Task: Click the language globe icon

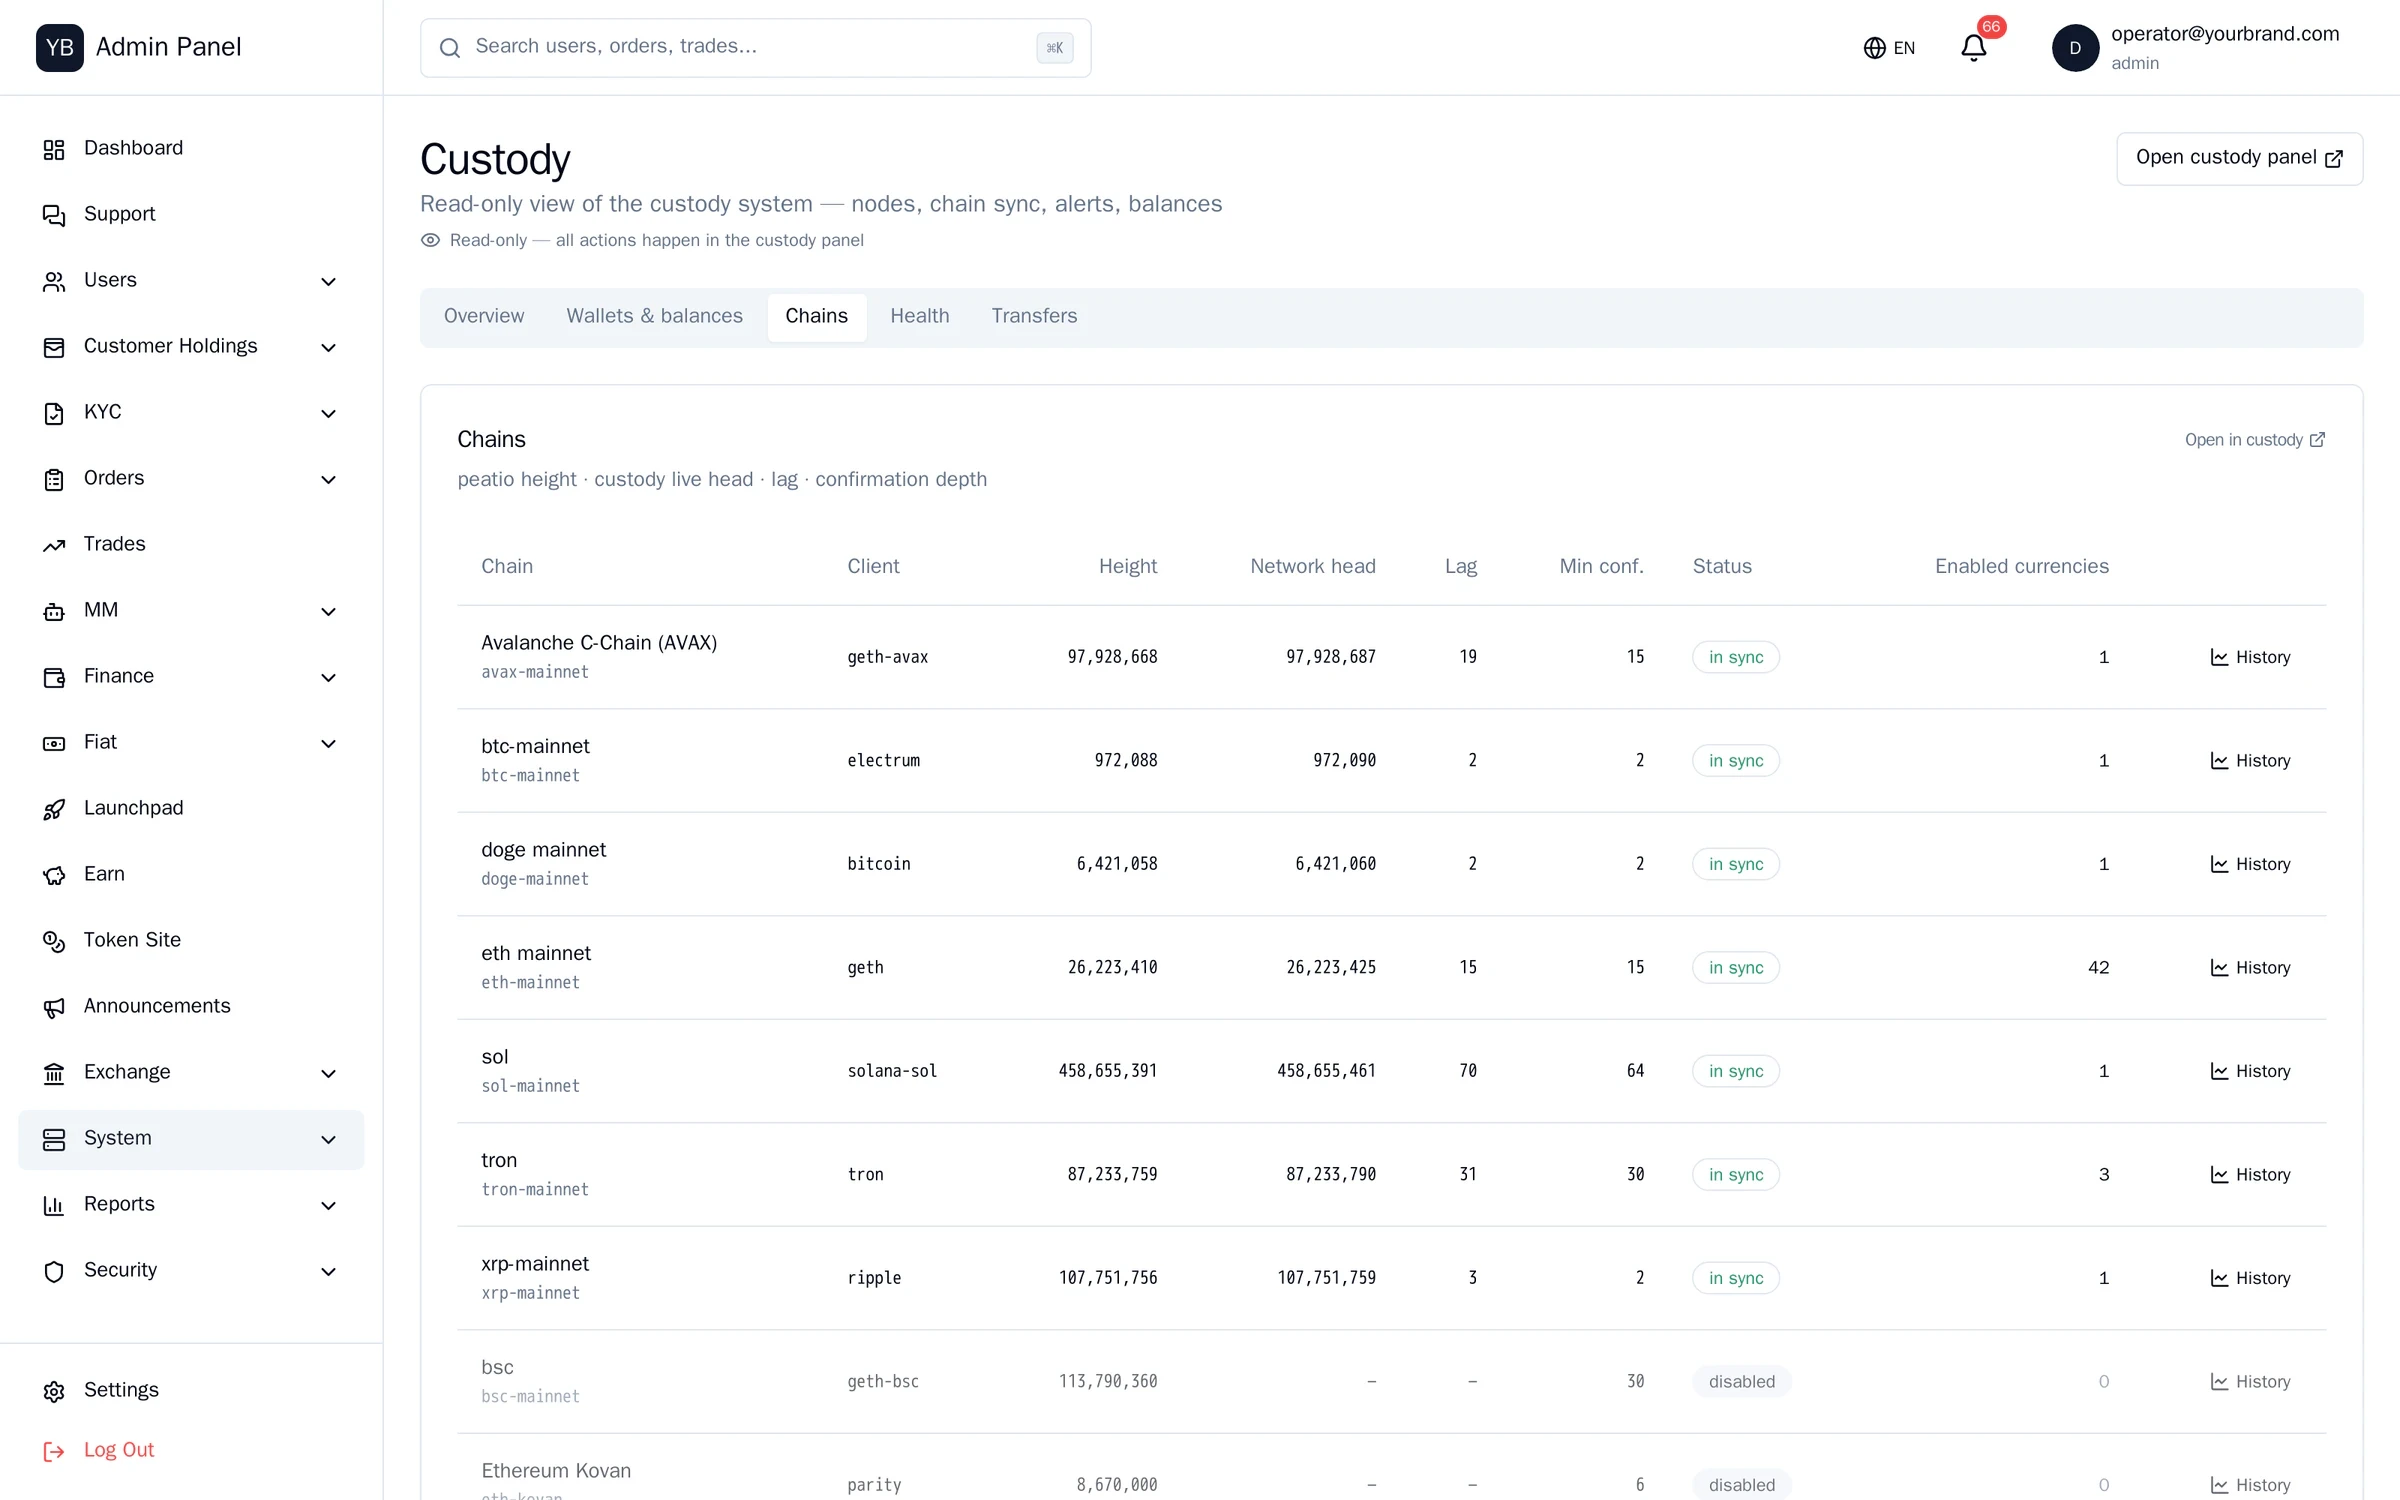Action: click(x=1874, y=48)
